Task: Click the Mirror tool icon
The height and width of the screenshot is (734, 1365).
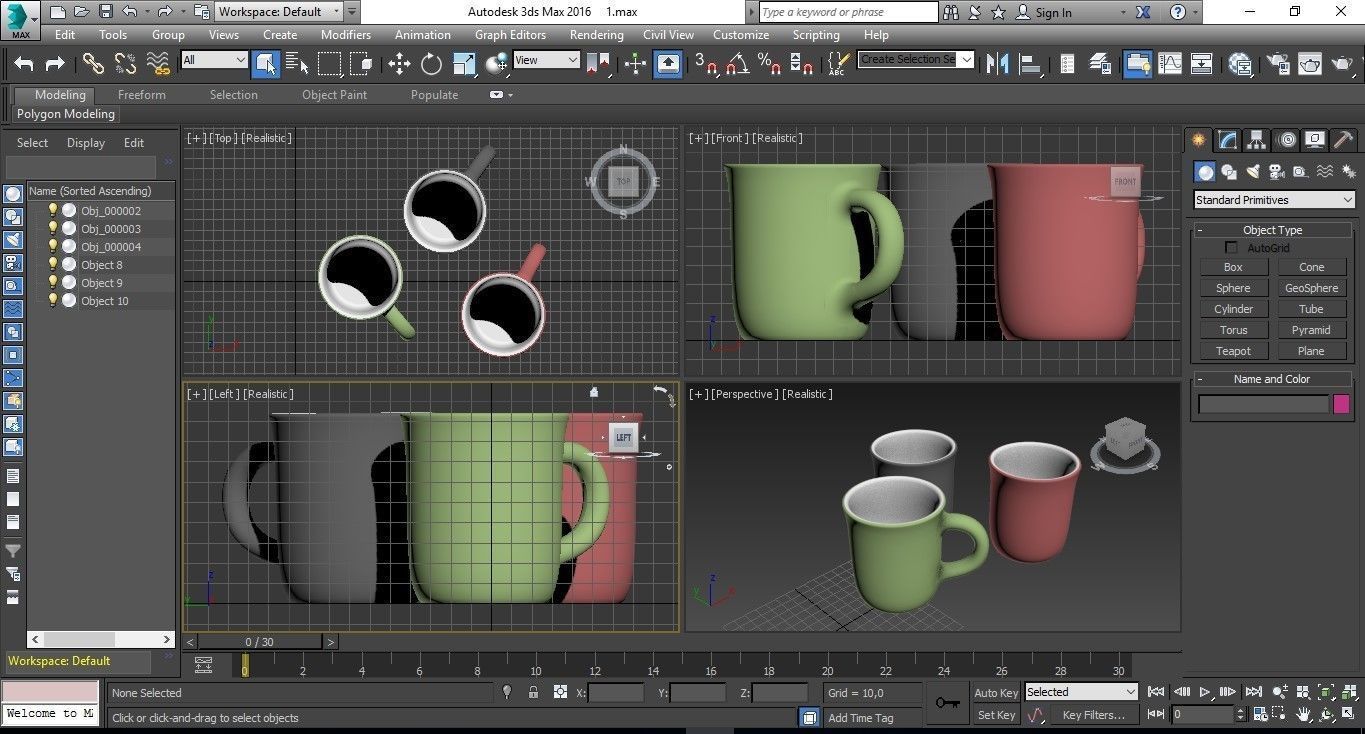Action: (x=997, y=64)
